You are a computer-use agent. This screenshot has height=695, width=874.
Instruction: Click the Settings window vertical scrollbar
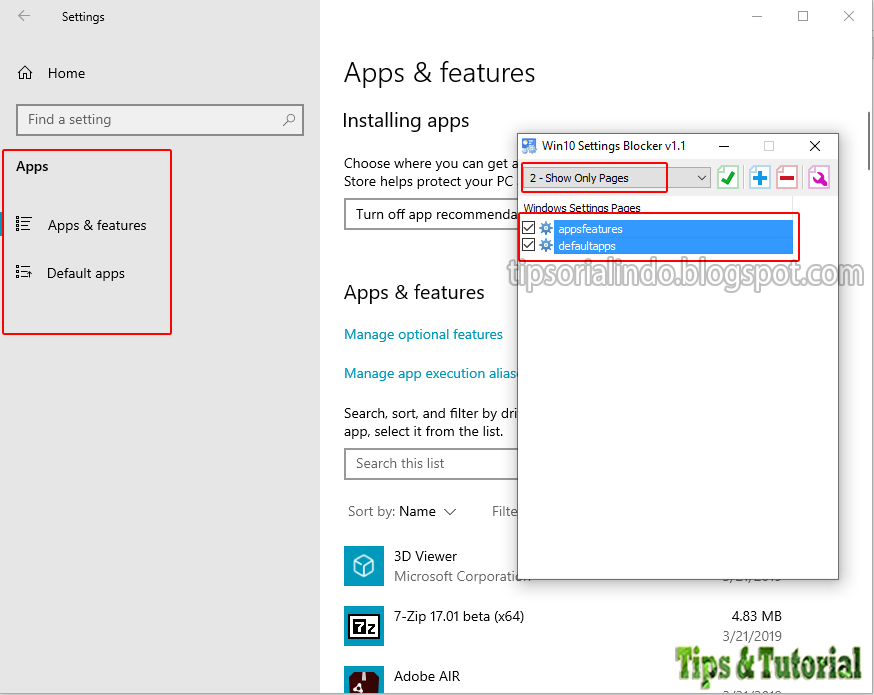pos(870,140)
